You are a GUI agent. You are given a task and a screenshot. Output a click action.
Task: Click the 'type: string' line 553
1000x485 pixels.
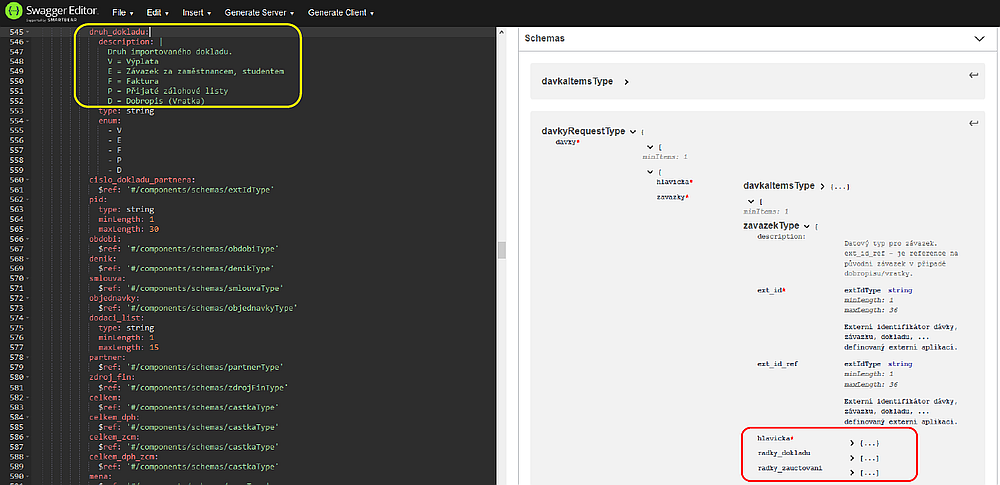(126, 110)
